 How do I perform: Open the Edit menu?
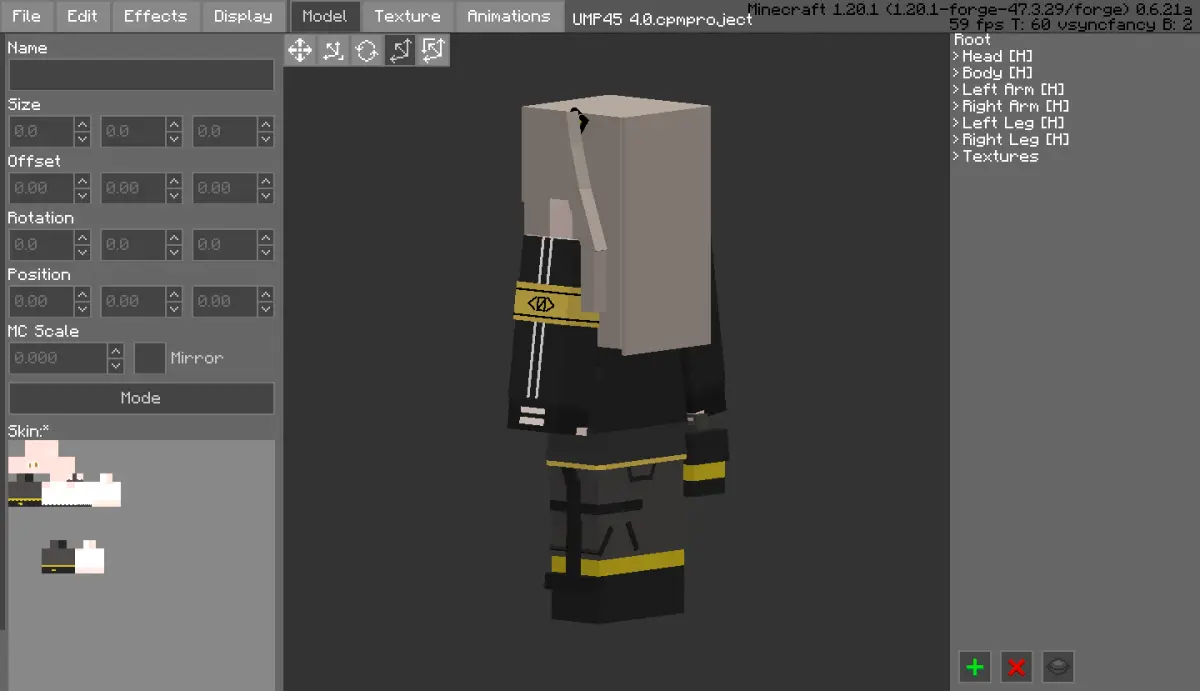[82, 16]
